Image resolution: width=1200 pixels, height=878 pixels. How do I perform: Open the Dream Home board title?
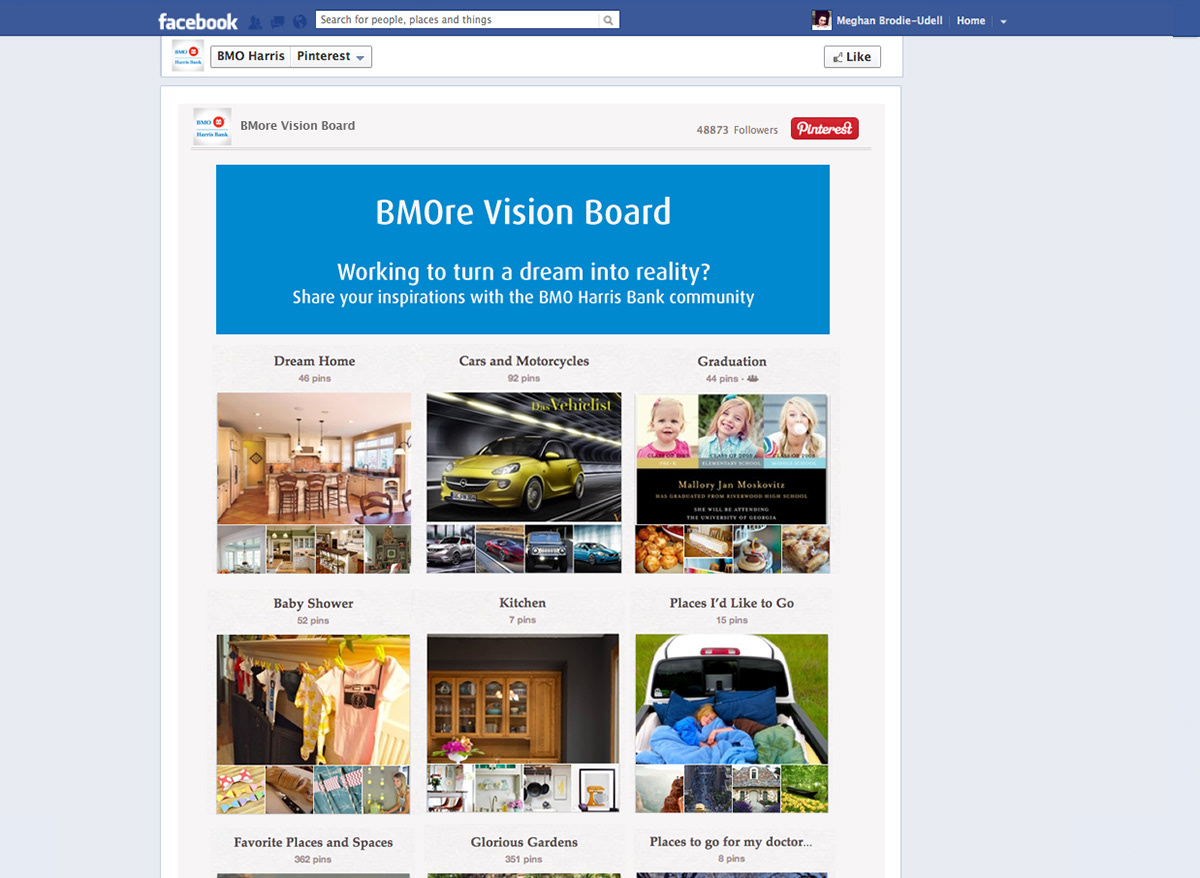(x=315, y=361)
